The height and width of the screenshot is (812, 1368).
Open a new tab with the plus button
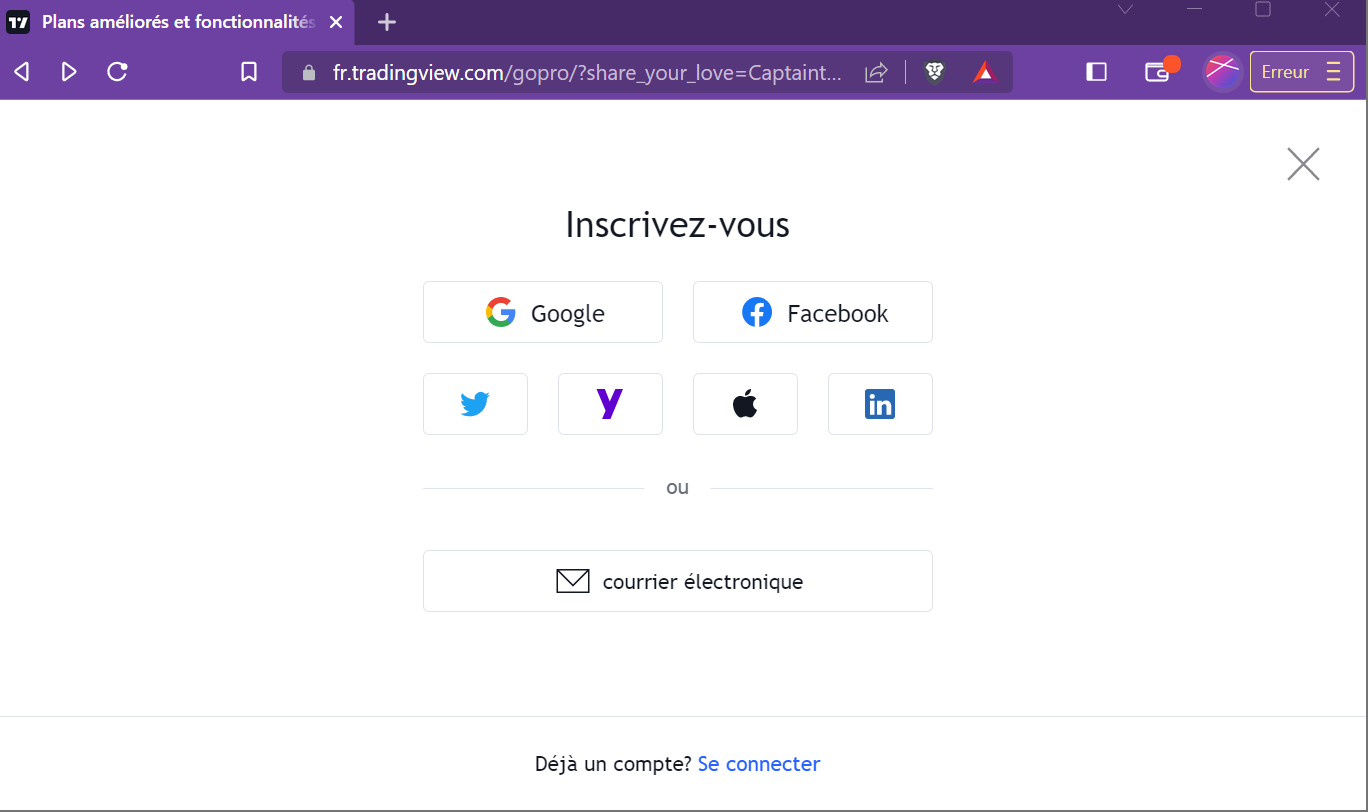coord(387,22)
